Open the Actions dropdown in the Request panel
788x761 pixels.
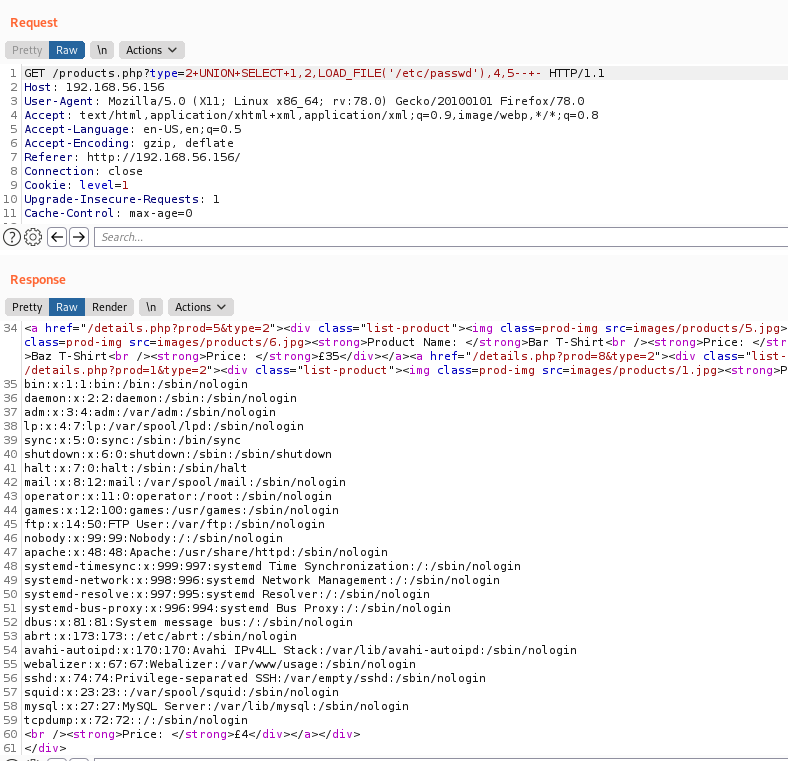coord(152,50)
